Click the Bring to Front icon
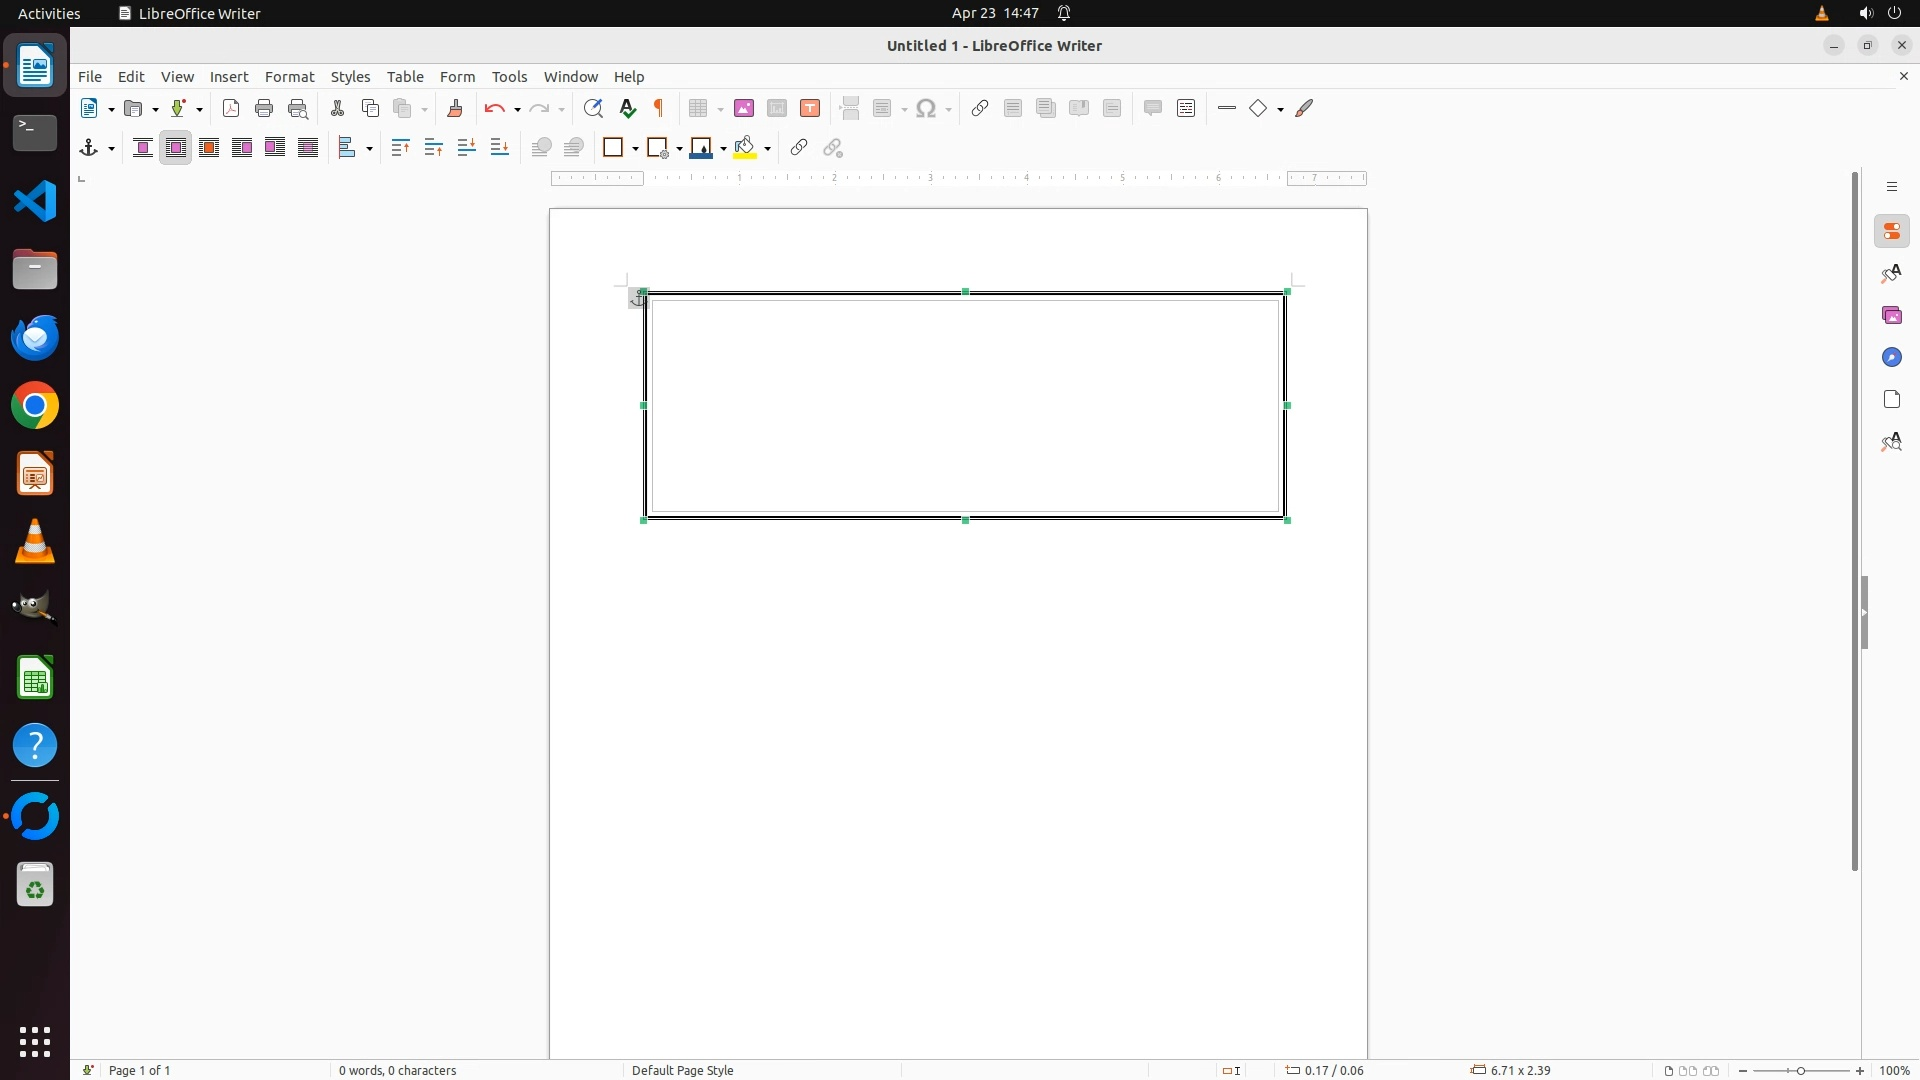Viewport: 1920px width, 1080px height. [400, 148]
